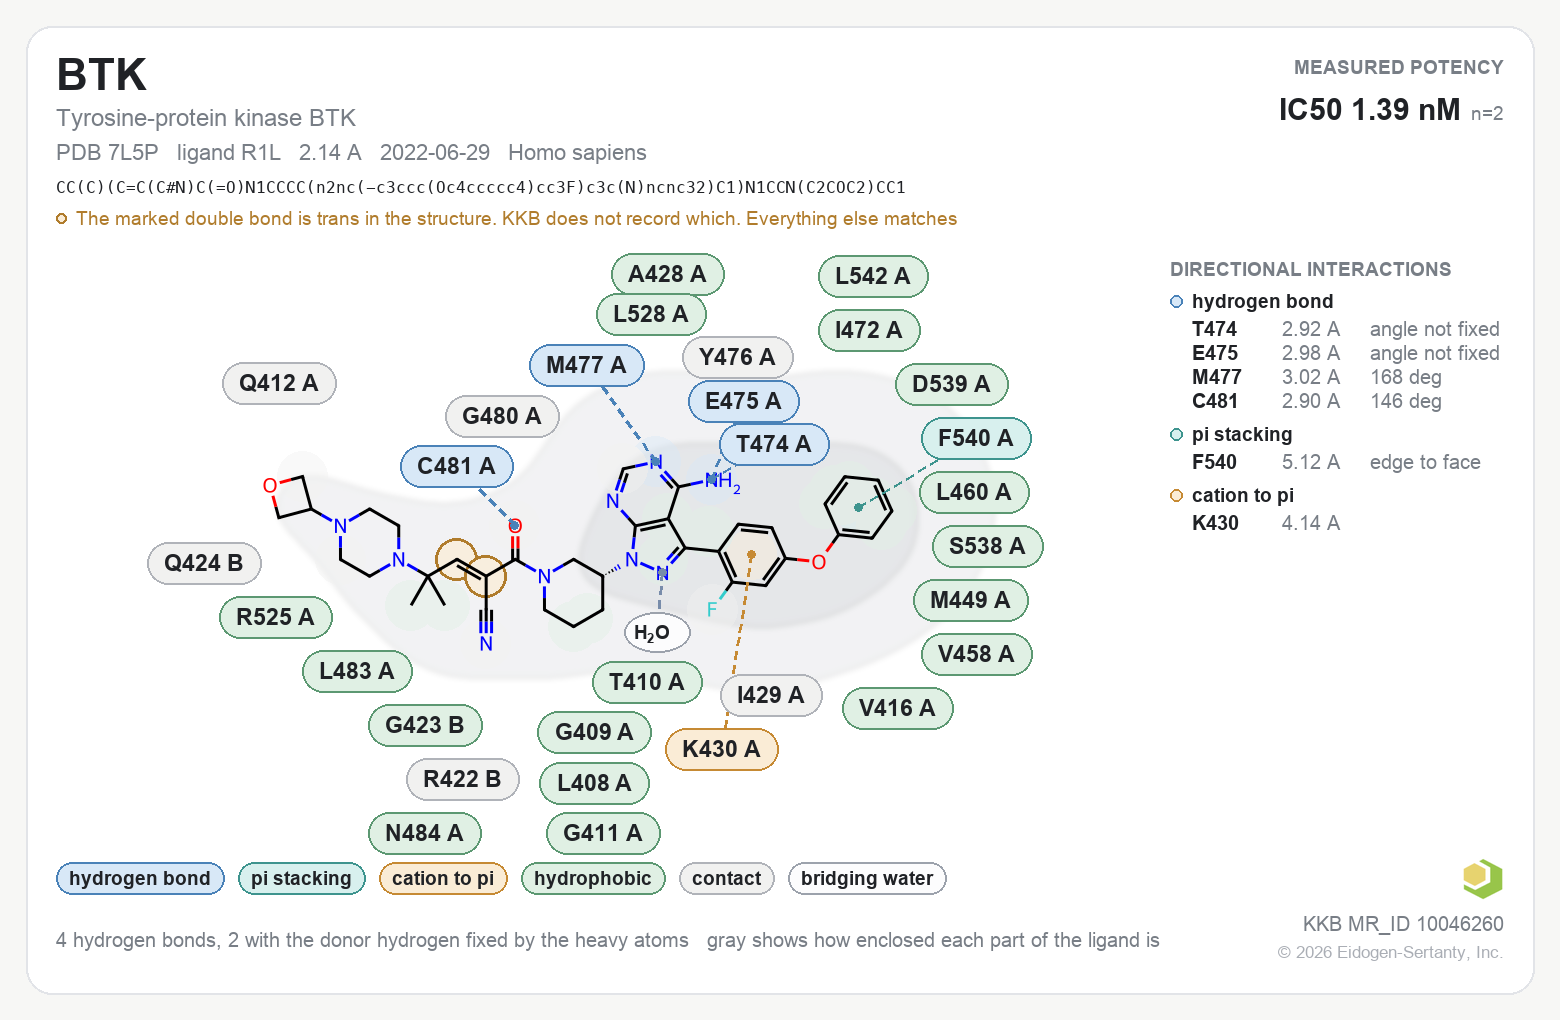The image size is (1560, 1020).
Task: Click residue label K430 A
Action: 721,749
